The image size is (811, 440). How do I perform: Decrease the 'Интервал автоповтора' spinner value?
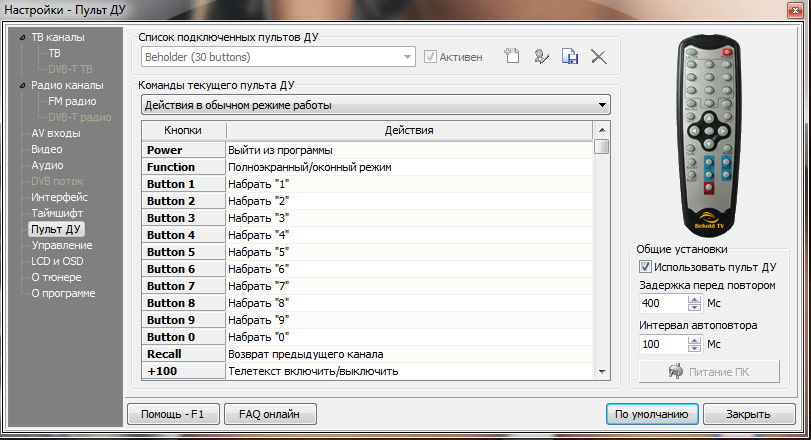695,348
